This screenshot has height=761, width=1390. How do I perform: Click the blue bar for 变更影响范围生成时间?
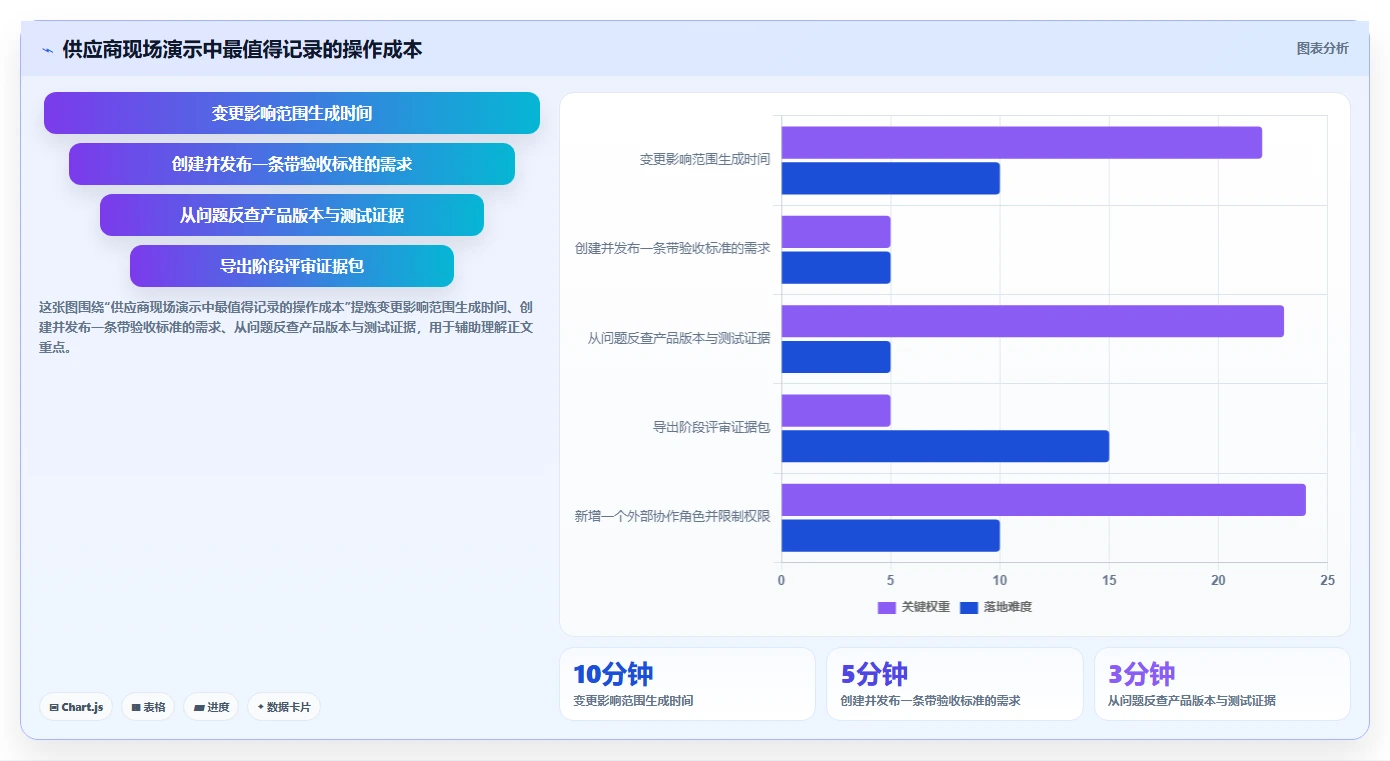coord(890,178)
